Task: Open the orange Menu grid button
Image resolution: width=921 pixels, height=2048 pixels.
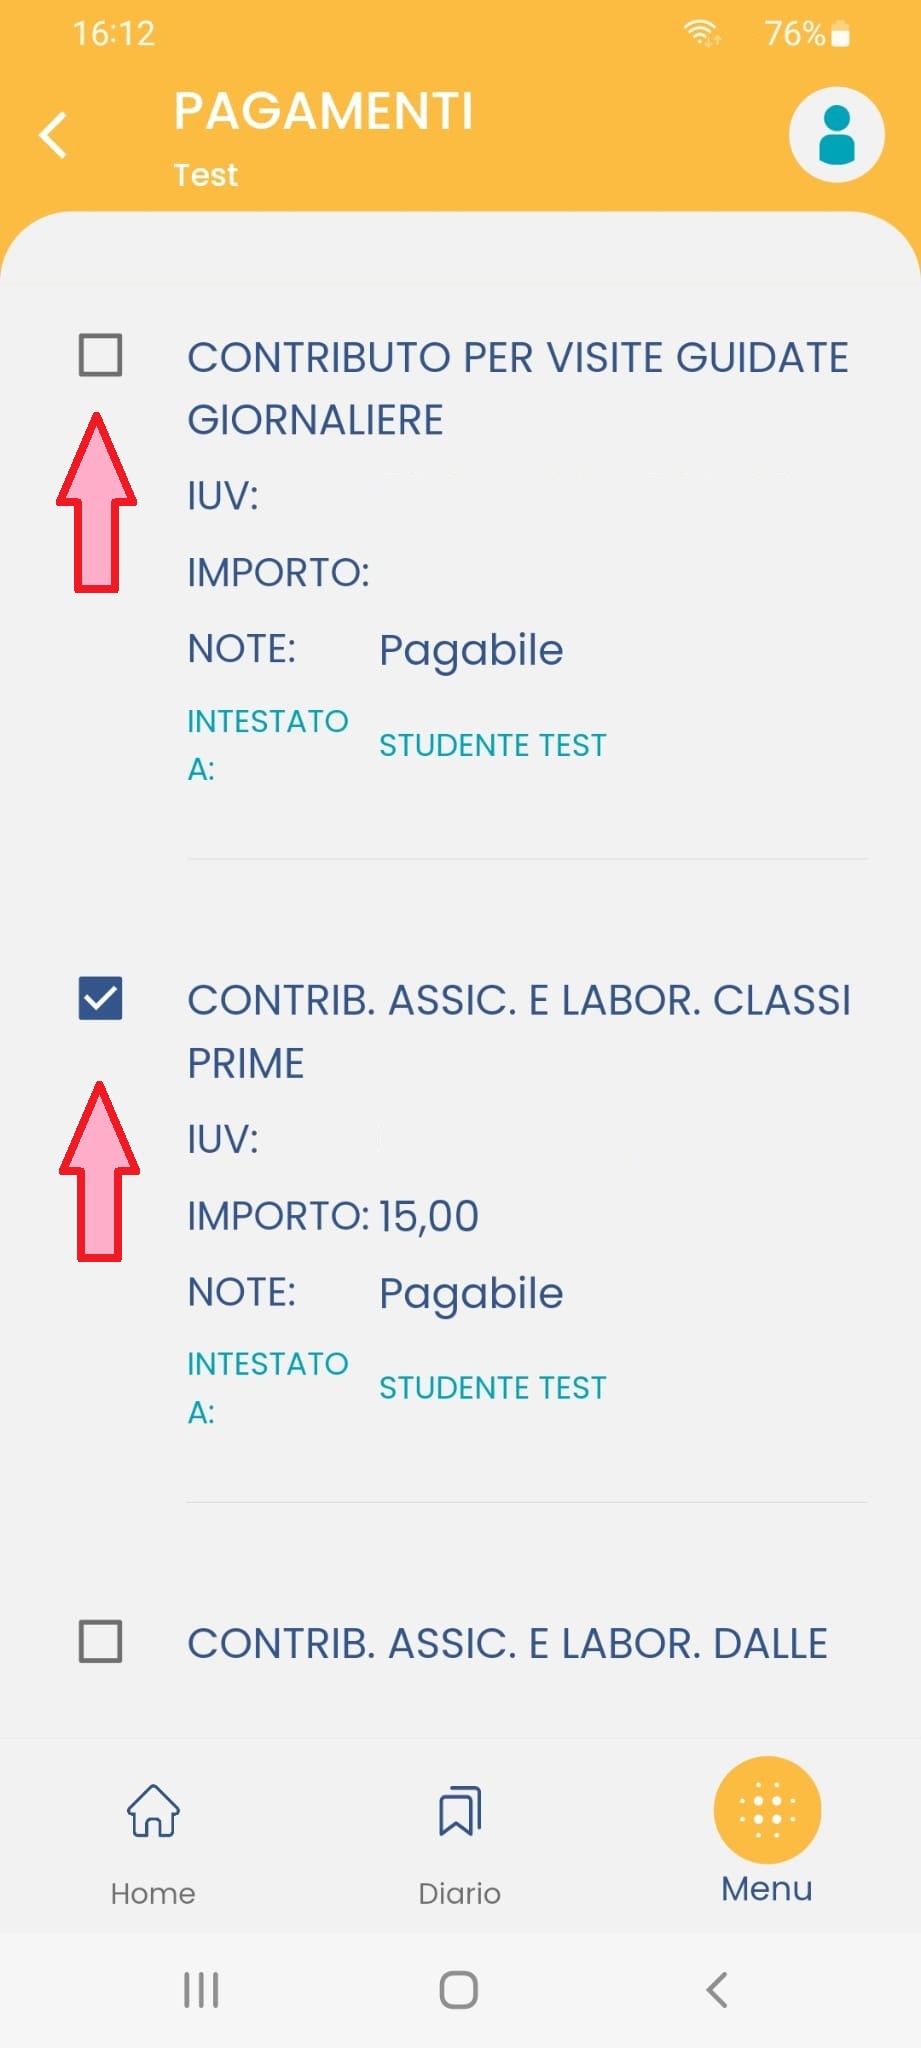Action: tap(767, 1810)
